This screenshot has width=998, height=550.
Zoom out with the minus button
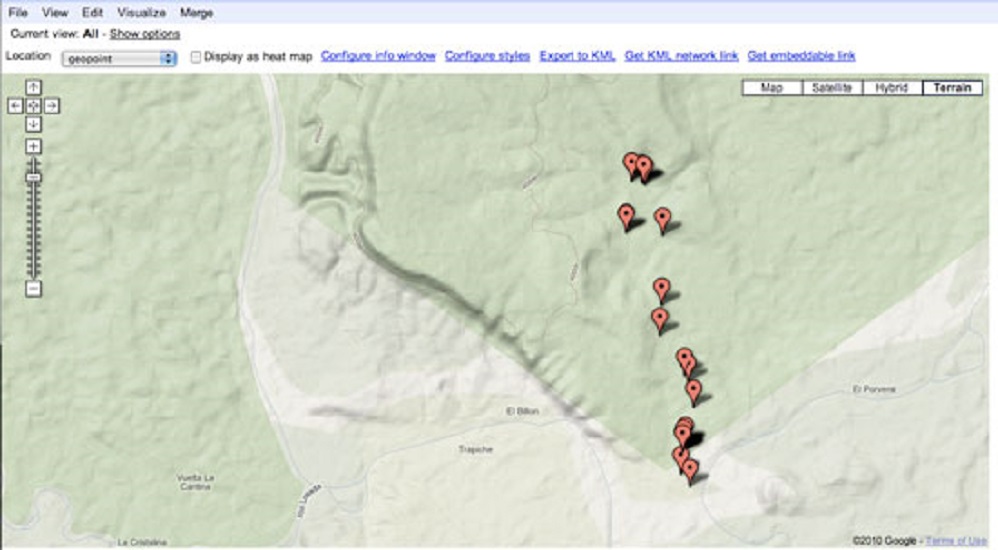(x=33, y=289)
